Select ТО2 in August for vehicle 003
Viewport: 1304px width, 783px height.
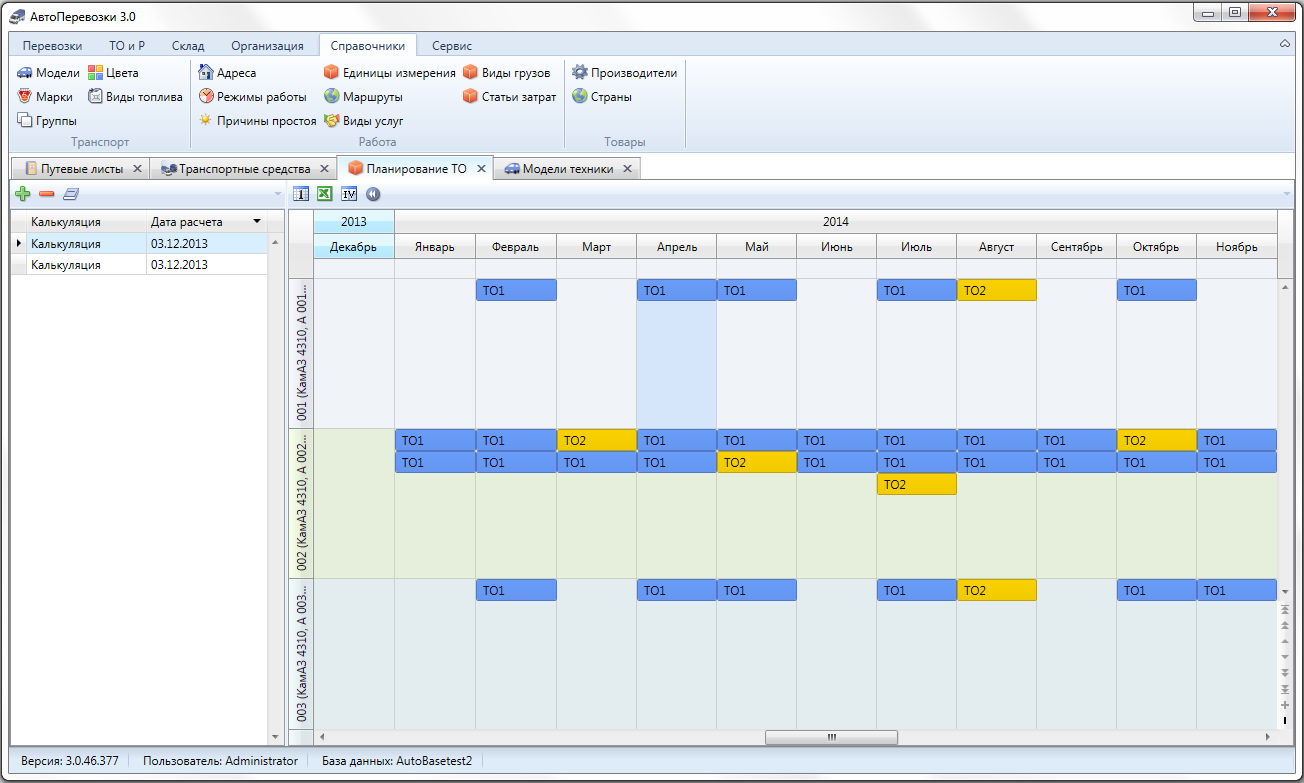click(996, 590)
